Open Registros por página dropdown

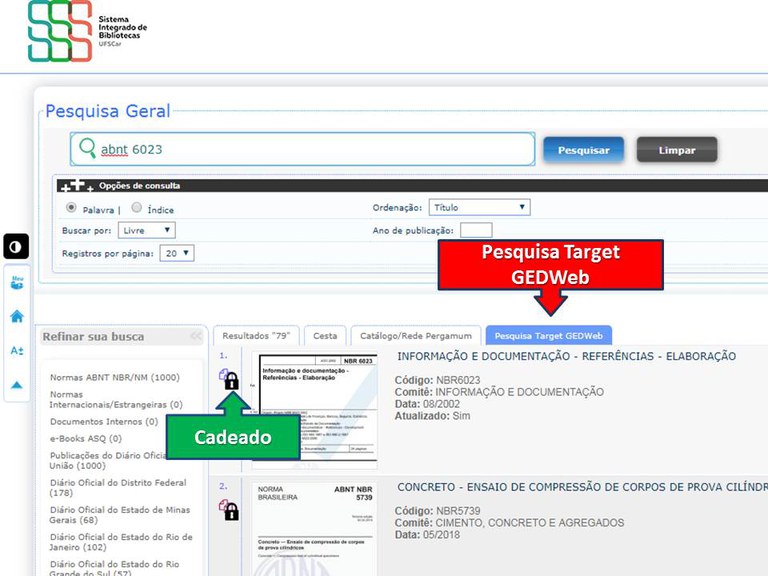(x=177, y=253)
